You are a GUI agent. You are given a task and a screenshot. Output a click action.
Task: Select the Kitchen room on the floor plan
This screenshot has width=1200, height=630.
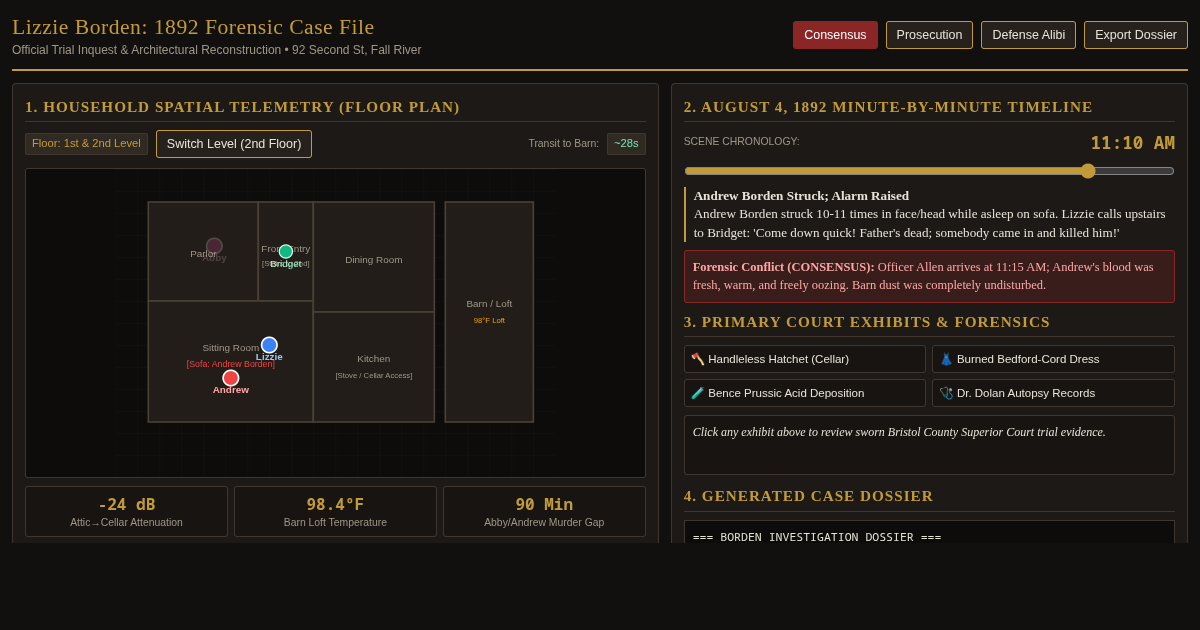(374, 367)
